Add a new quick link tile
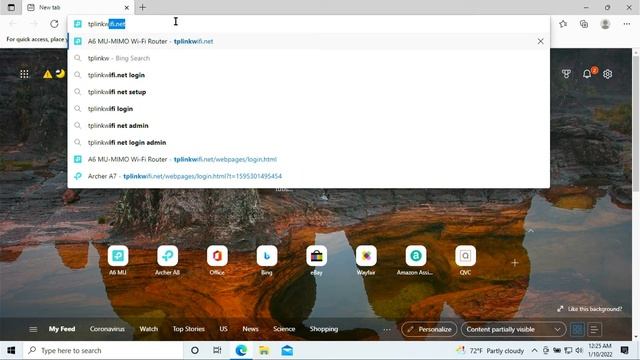The image size is (640, 360). [515, 263]
